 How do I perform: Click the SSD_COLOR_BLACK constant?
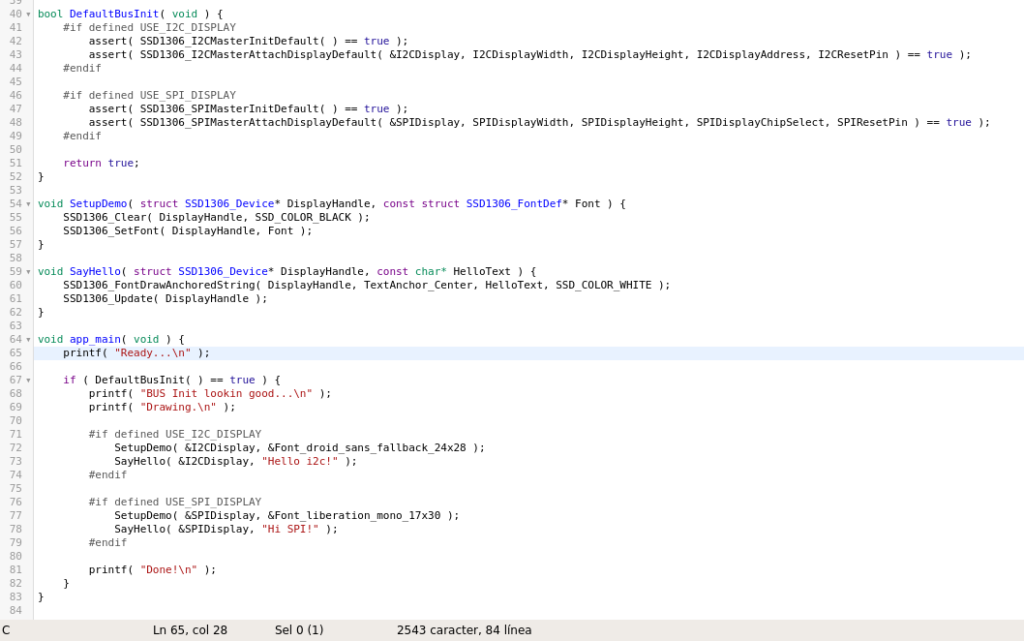tap(303, 217)
